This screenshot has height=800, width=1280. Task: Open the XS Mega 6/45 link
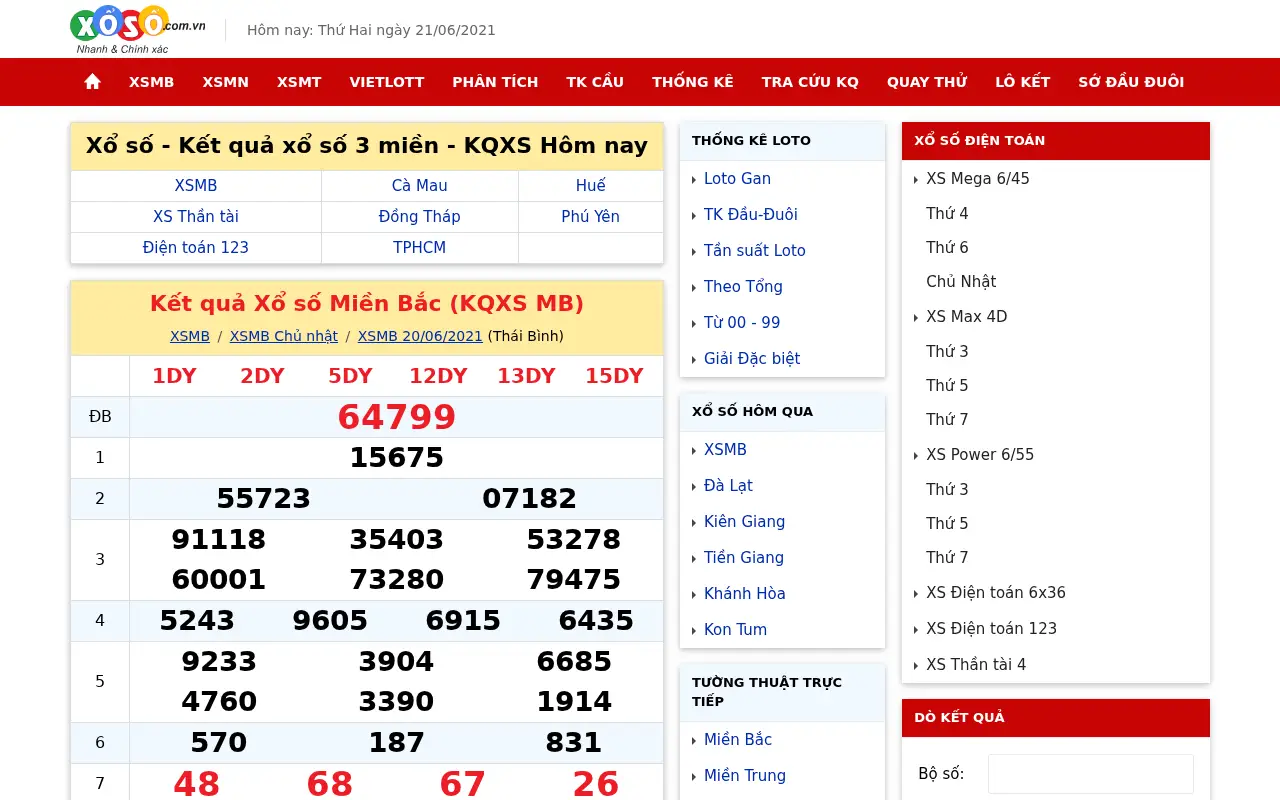point(978,178)
